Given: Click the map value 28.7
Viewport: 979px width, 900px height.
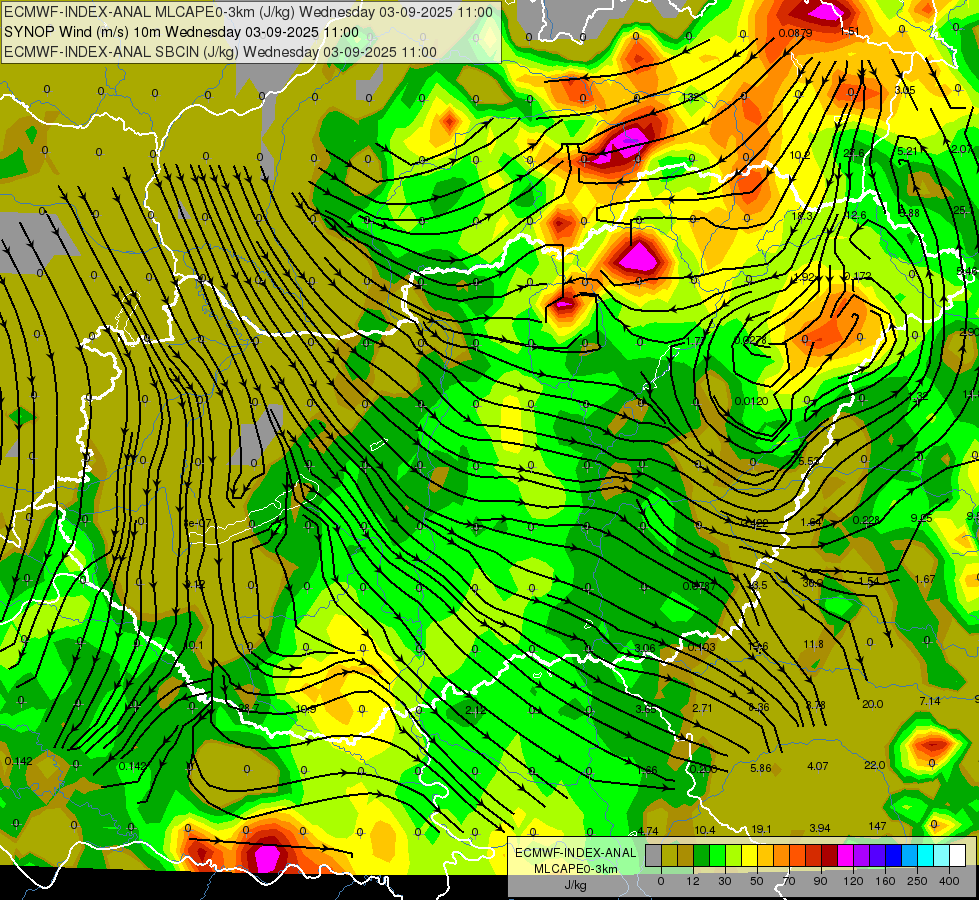Looking at the screenshot, I should click(248, 708).
